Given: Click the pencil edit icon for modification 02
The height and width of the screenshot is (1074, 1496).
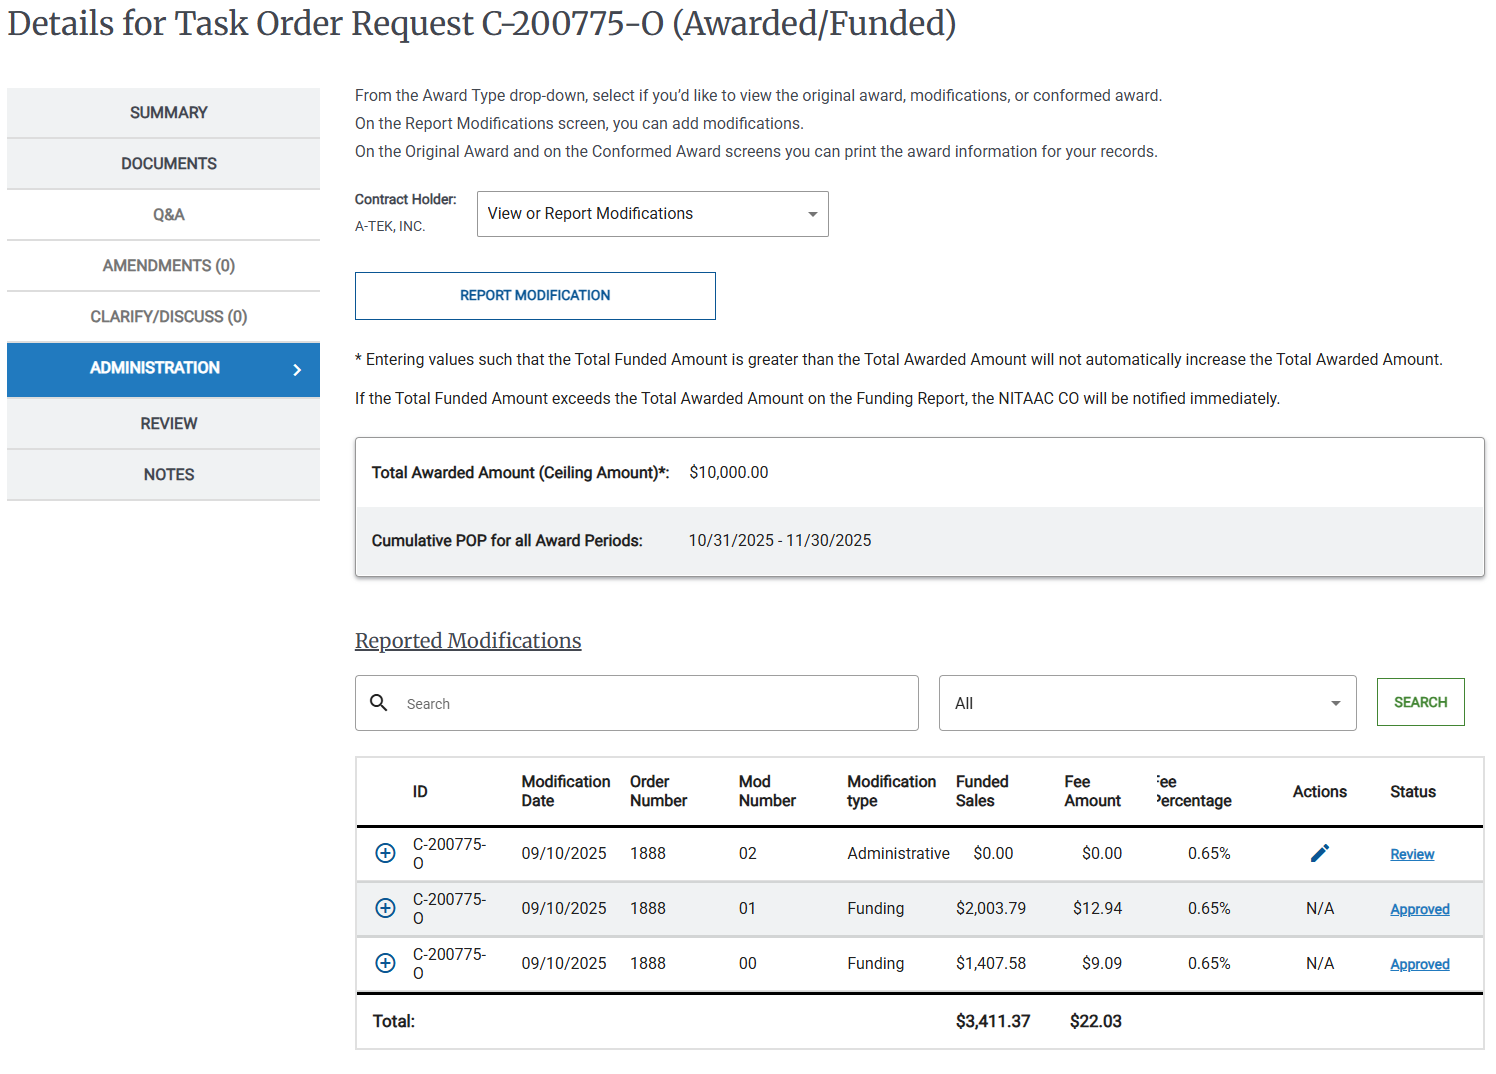Looking at the screenshot, I should [x=1319, y=853].
